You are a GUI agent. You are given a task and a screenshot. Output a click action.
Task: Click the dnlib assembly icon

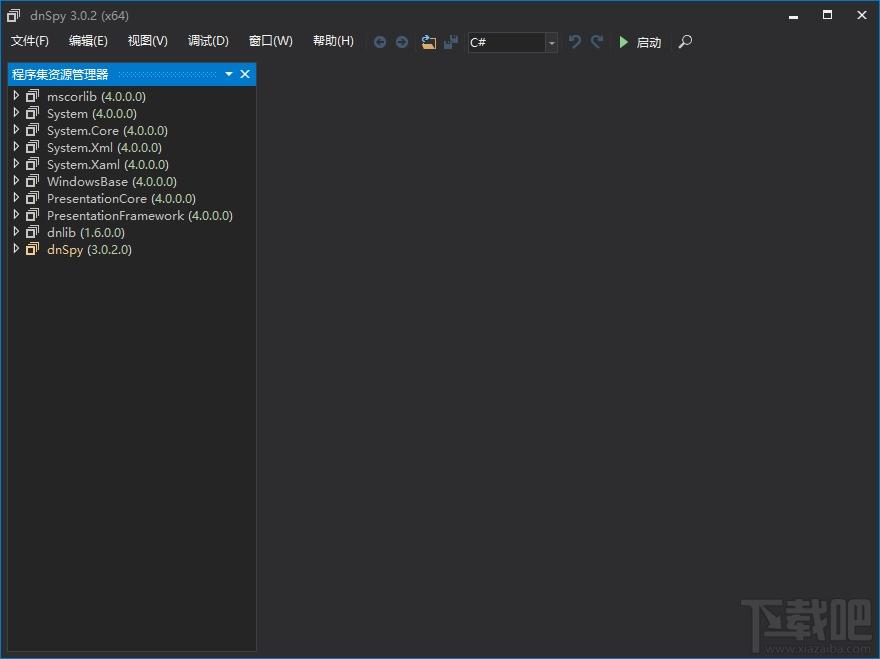tap(33, 232)
